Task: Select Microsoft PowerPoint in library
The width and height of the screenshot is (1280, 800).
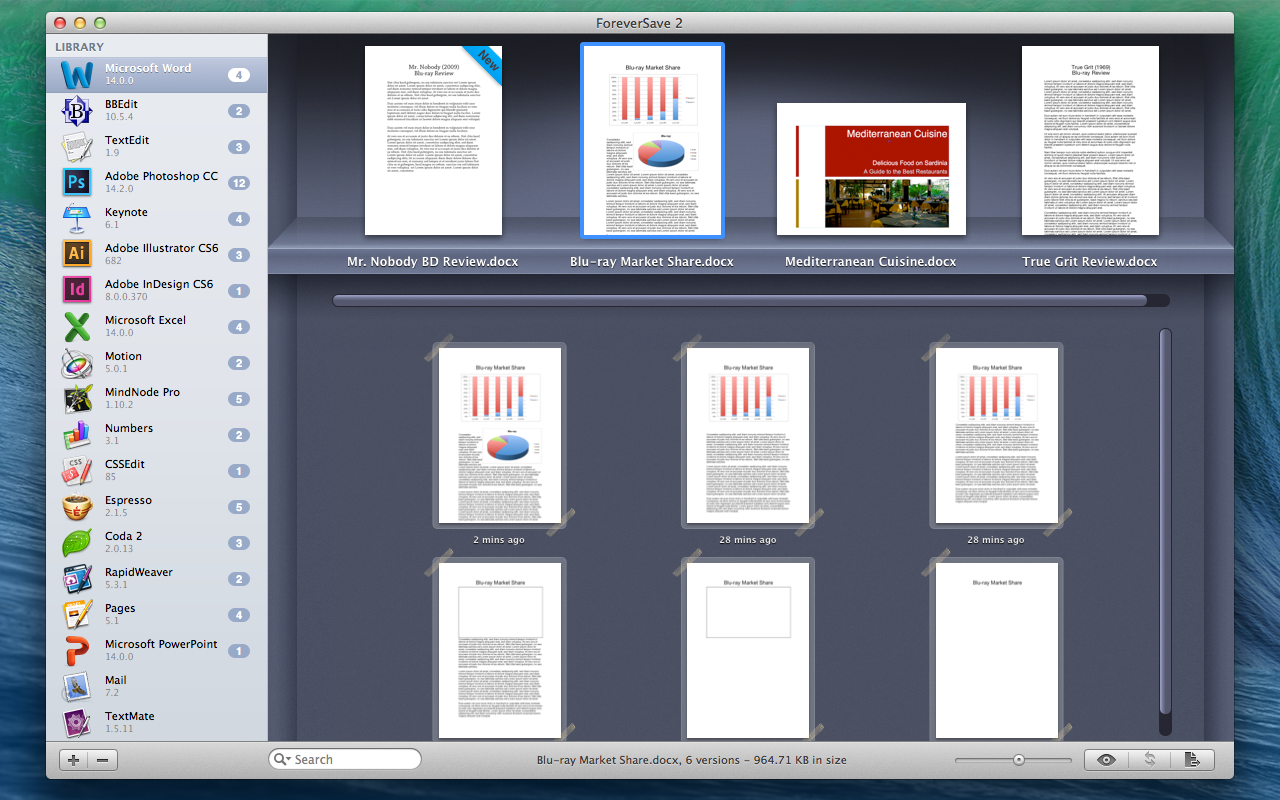Action: coord(157,651)
